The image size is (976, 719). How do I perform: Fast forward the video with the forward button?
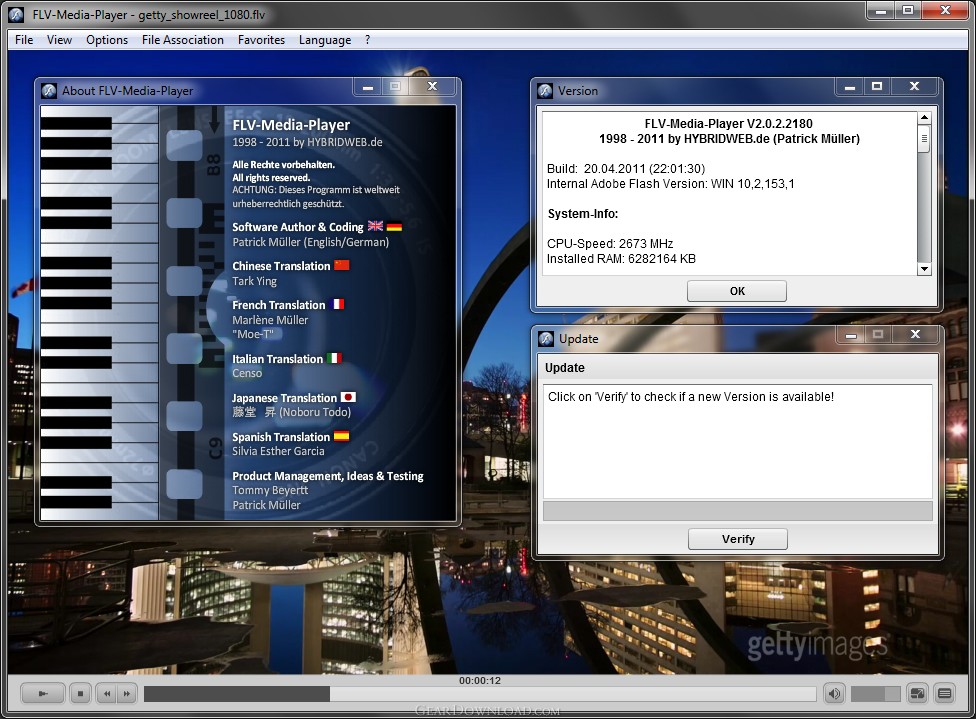[x=127, y=693]
